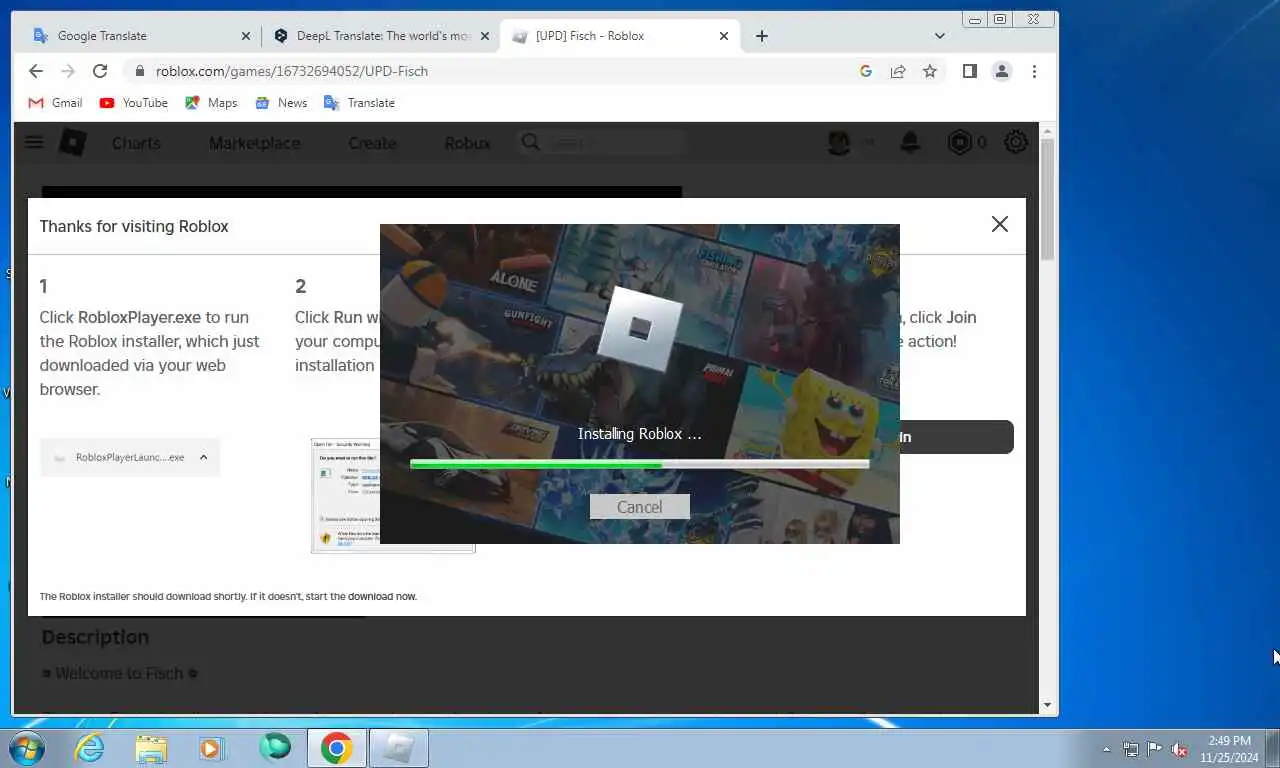Open Maps bookmark
The height and width of the screenshot is (768, 1280).
click(x=211, y=103)
